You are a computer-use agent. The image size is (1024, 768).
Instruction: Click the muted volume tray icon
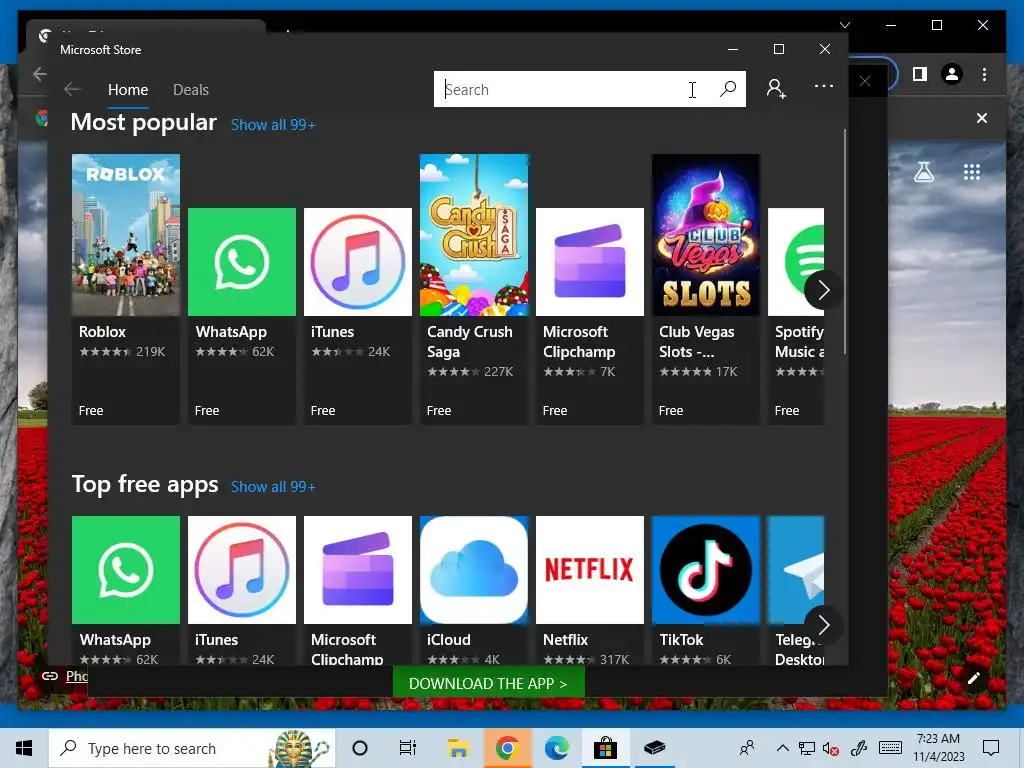[831, 748]
